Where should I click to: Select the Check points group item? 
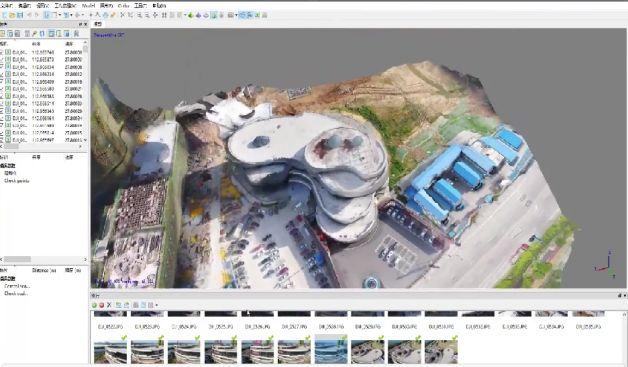pyautogui.click(x=16, y=181)
